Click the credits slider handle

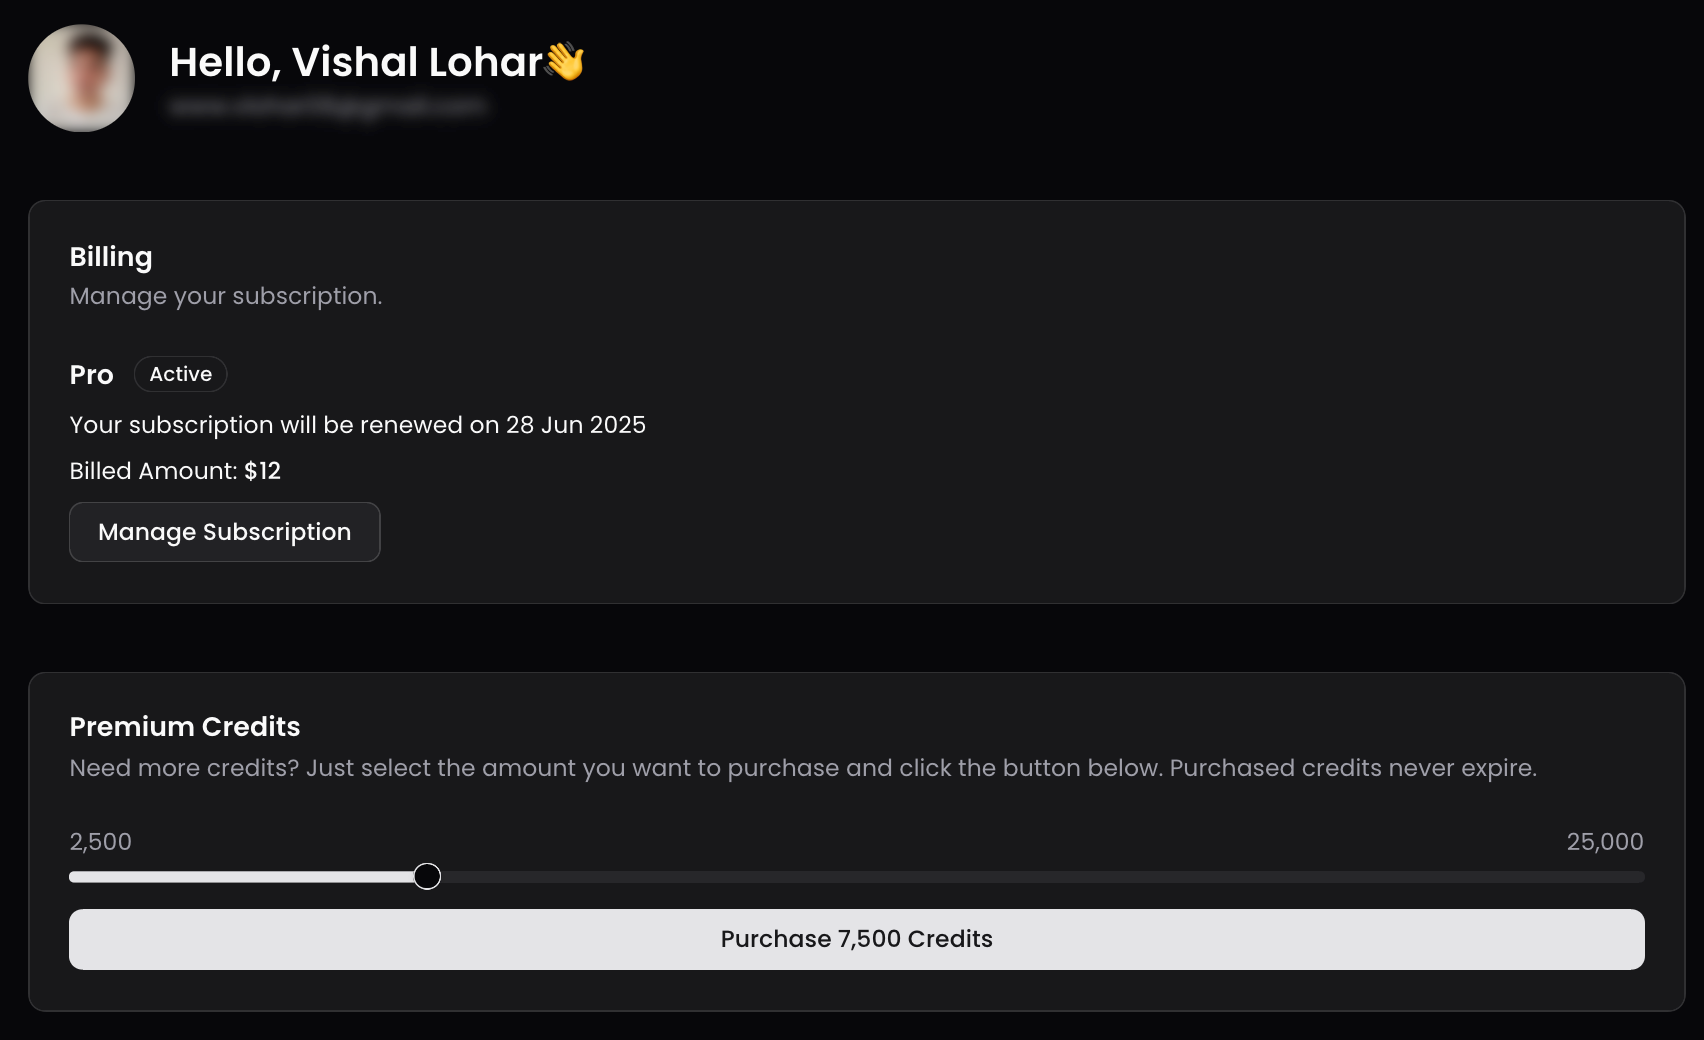coord(427,877)
